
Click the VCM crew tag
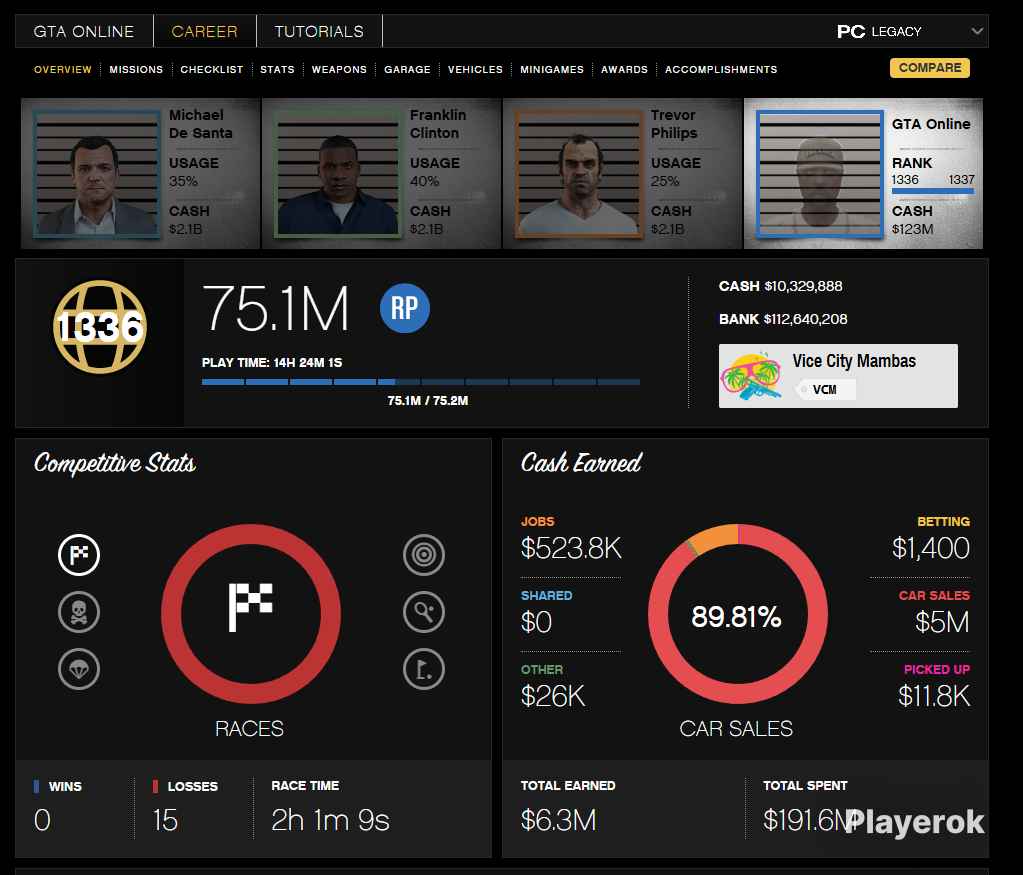(x=825, y=390)
